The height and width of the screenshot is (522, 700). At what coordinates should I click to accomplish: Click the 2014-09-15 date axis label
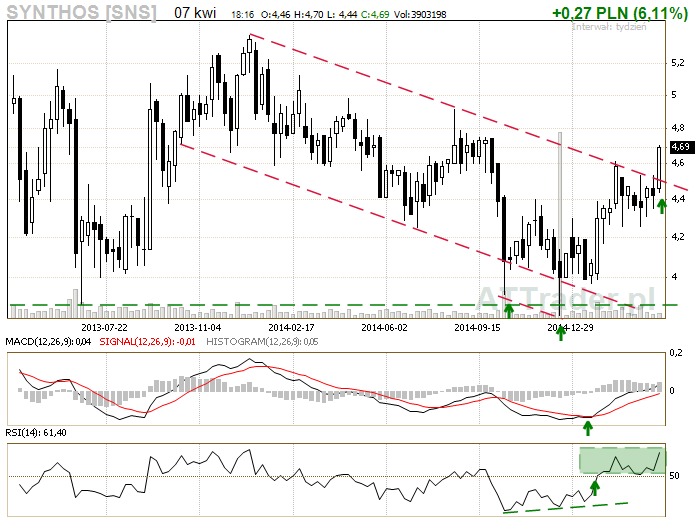[477, 328]
